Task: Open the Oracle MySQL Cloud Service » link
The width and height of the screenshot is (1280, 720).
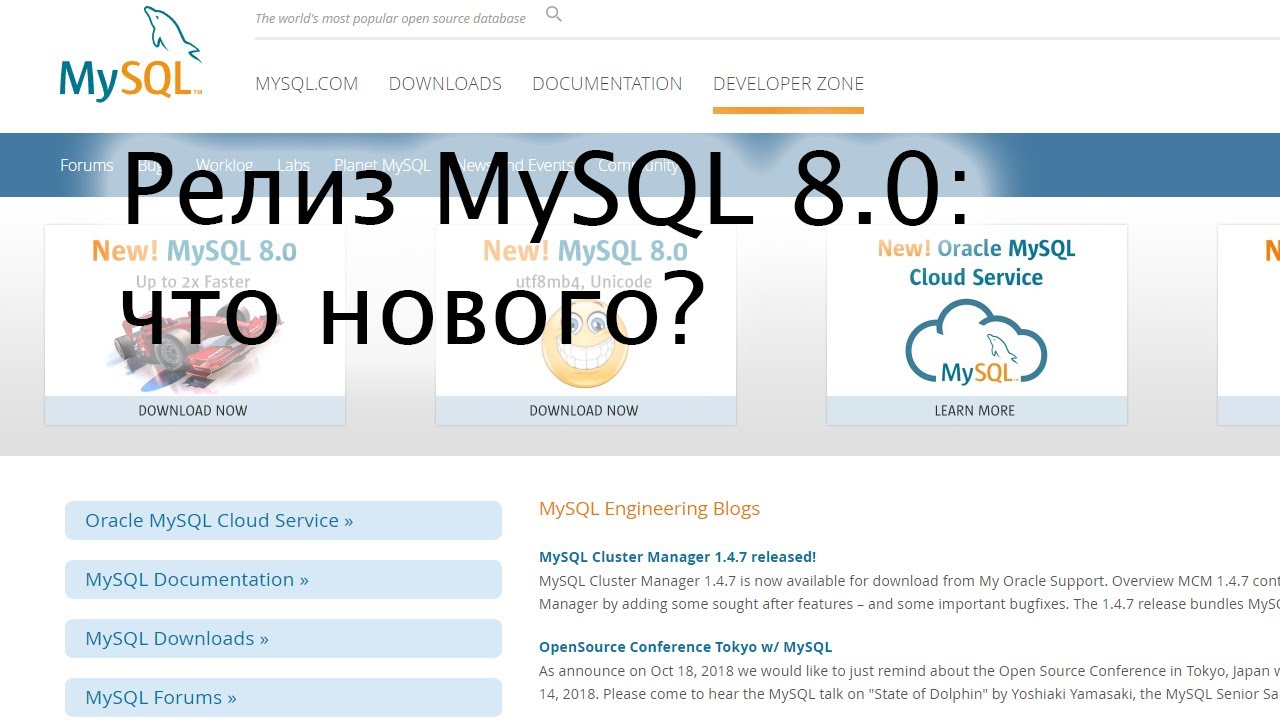Action: [x=283, y=520]
